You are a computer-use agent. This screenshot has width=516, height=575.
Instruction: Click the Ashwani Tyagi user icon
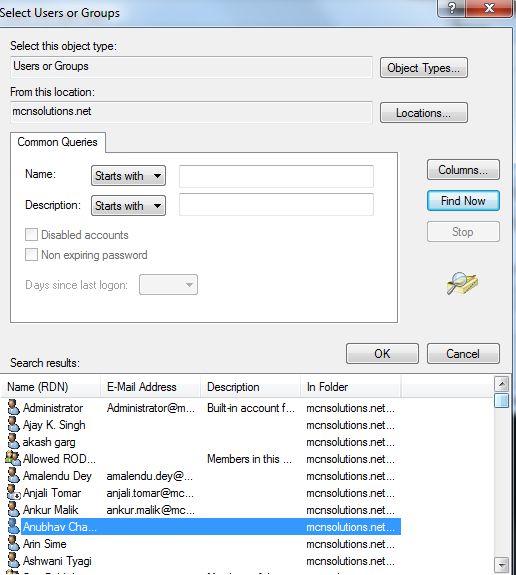click(x=14, y=560)
